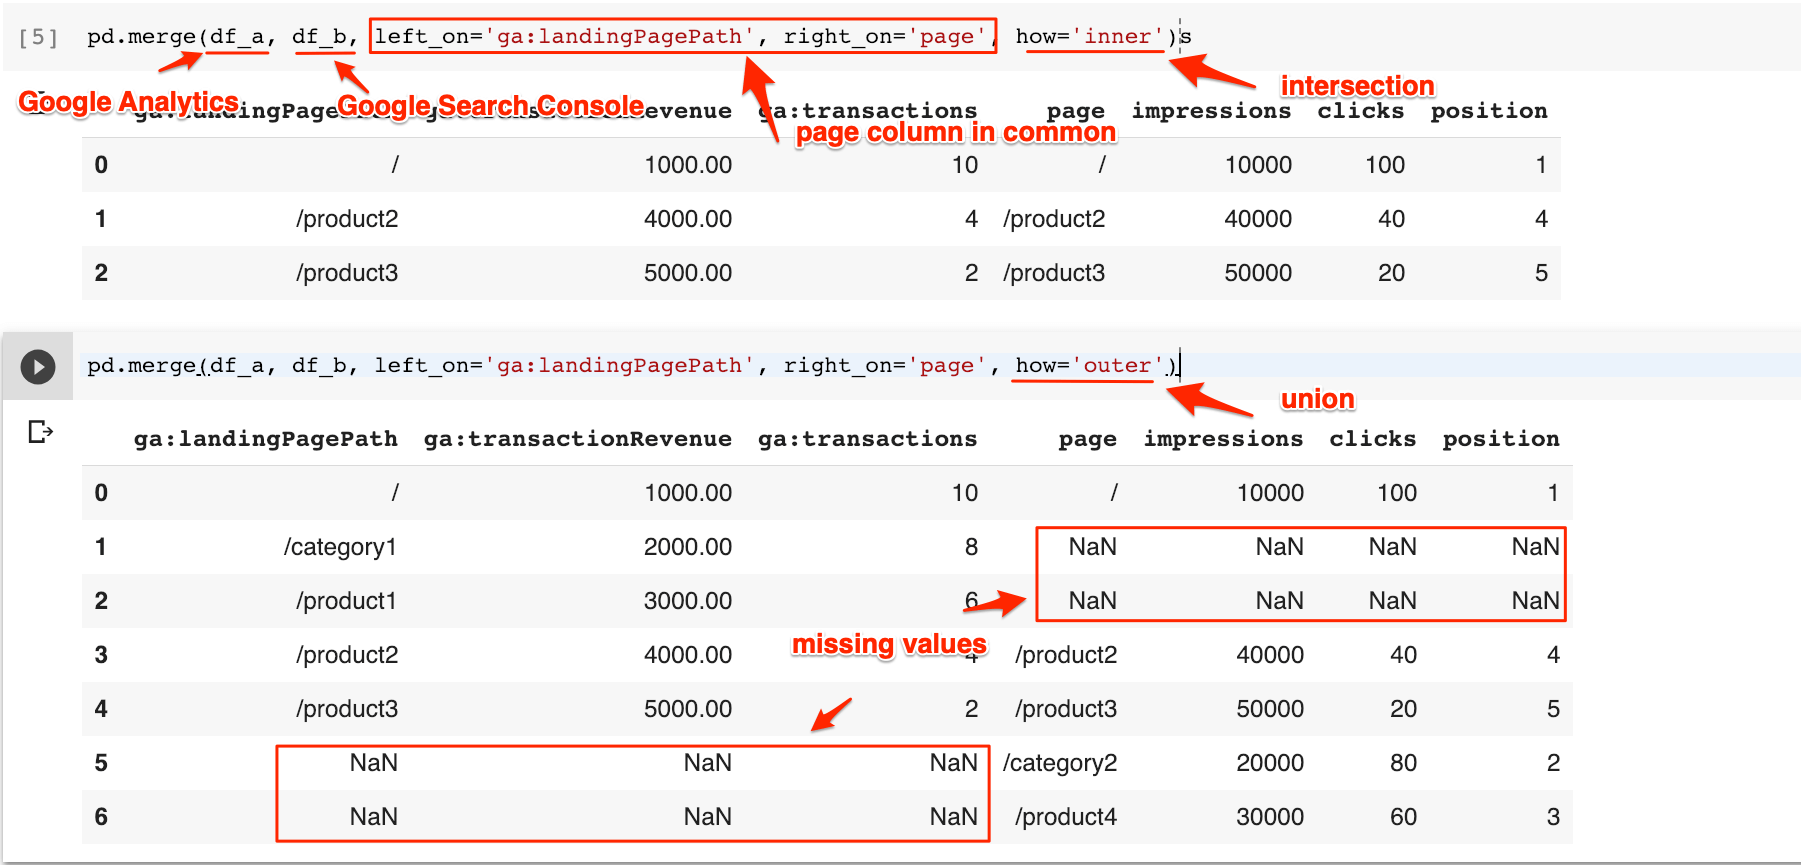Screen dimensions: 1801x865
Task: Click the 2000.00 revenue value
Action: (x=688, y=547)
